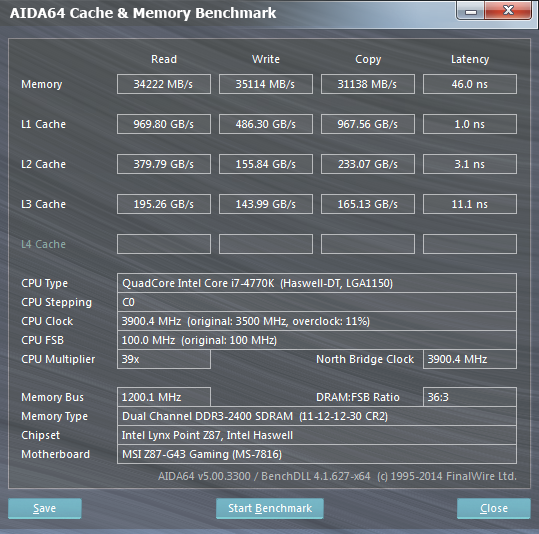Click the Motherboard MSI Z87-G43 field
Image resolution: width=539 pixels, height=534 pixels.
click(317, 454)
